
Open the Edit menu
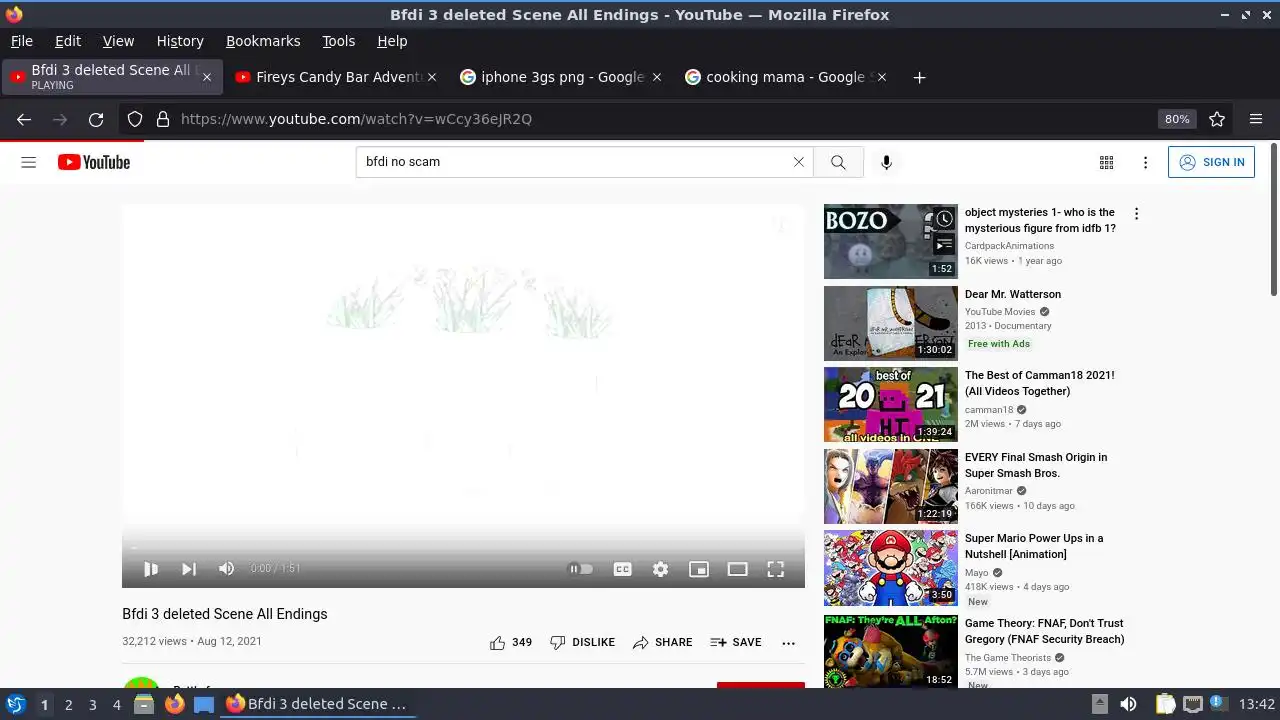68,41
